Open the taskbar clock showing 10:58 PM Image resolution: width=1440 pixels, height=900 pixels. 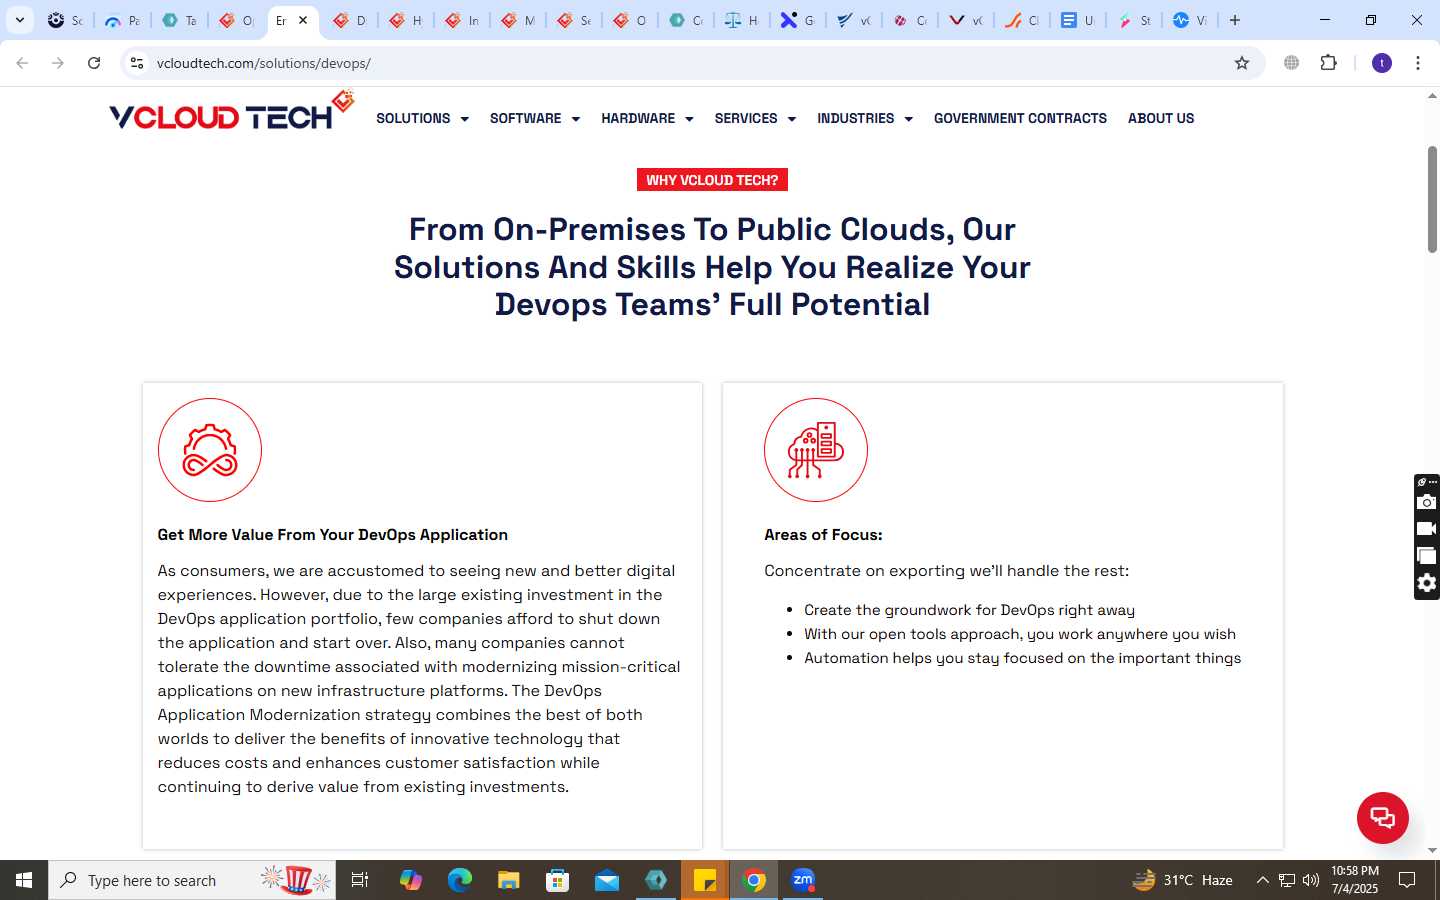coord(1355,880)
